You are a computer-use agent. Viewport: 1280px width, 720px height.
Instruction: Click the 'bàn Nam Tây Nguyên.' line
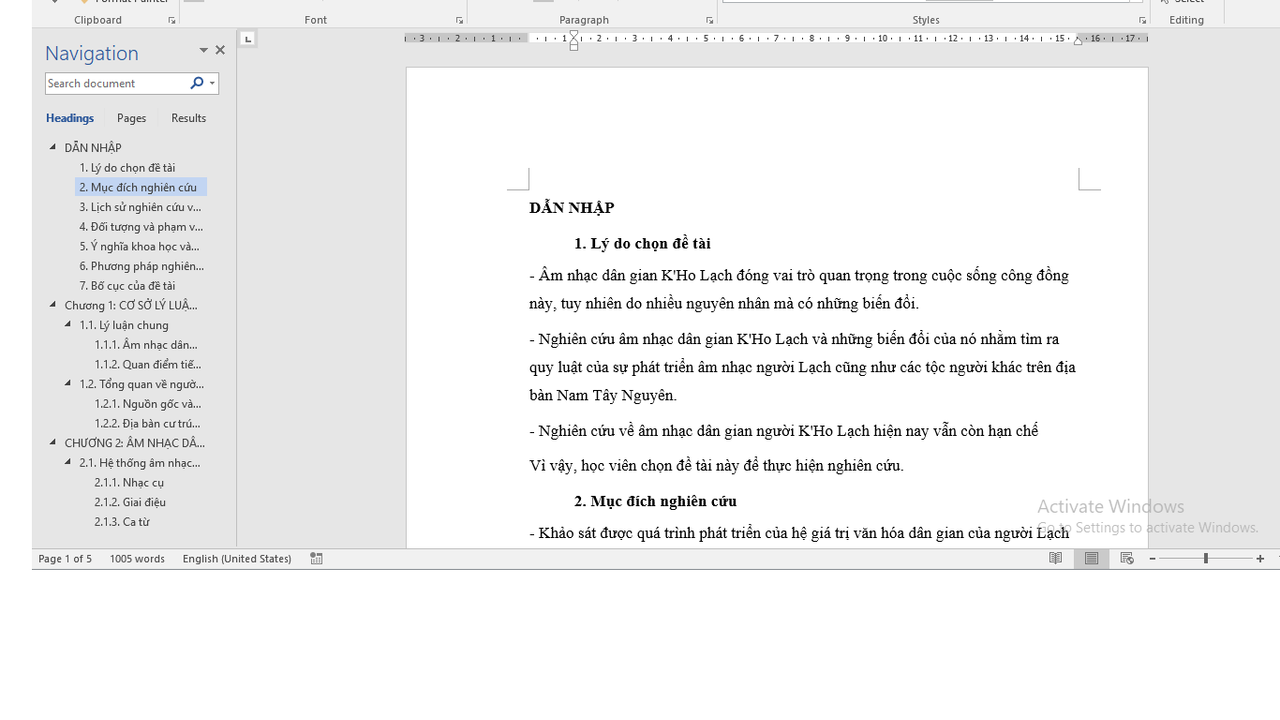[603, 395]
